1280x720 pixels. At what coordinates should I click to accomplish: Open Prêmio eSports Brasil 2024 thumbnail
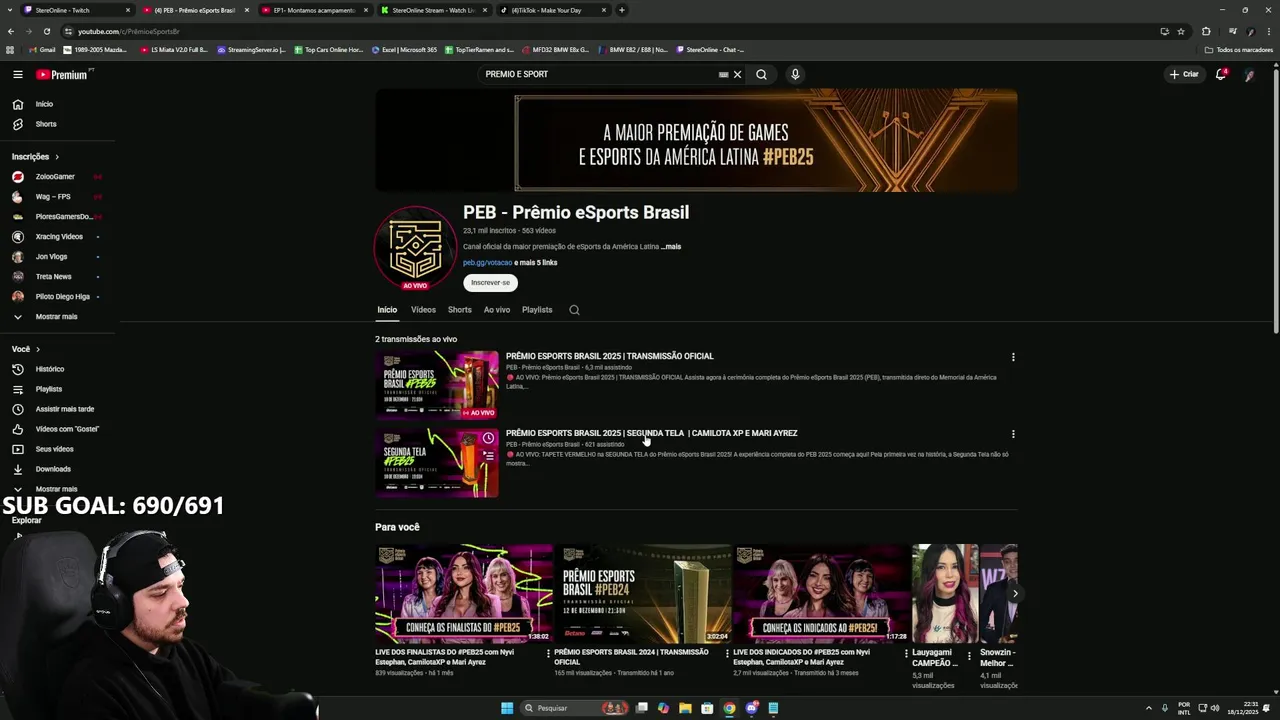pos(642,594)
